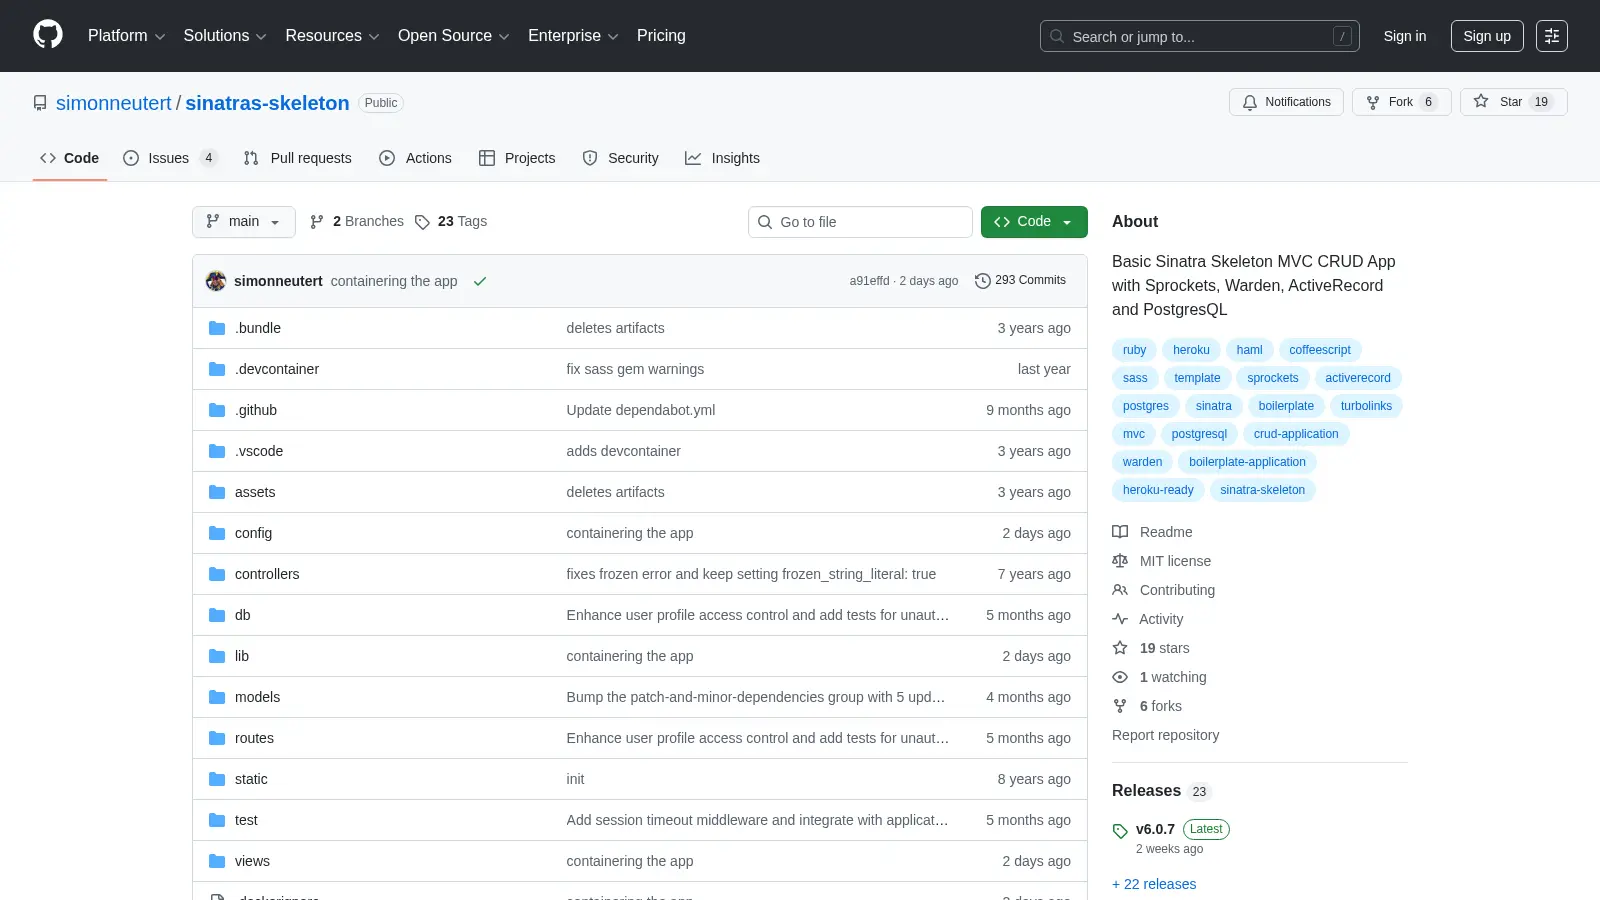The width and height of the screenshot is (1600, 900).
Task: Open the .github folder icon
Action: (x=217, y=410)
